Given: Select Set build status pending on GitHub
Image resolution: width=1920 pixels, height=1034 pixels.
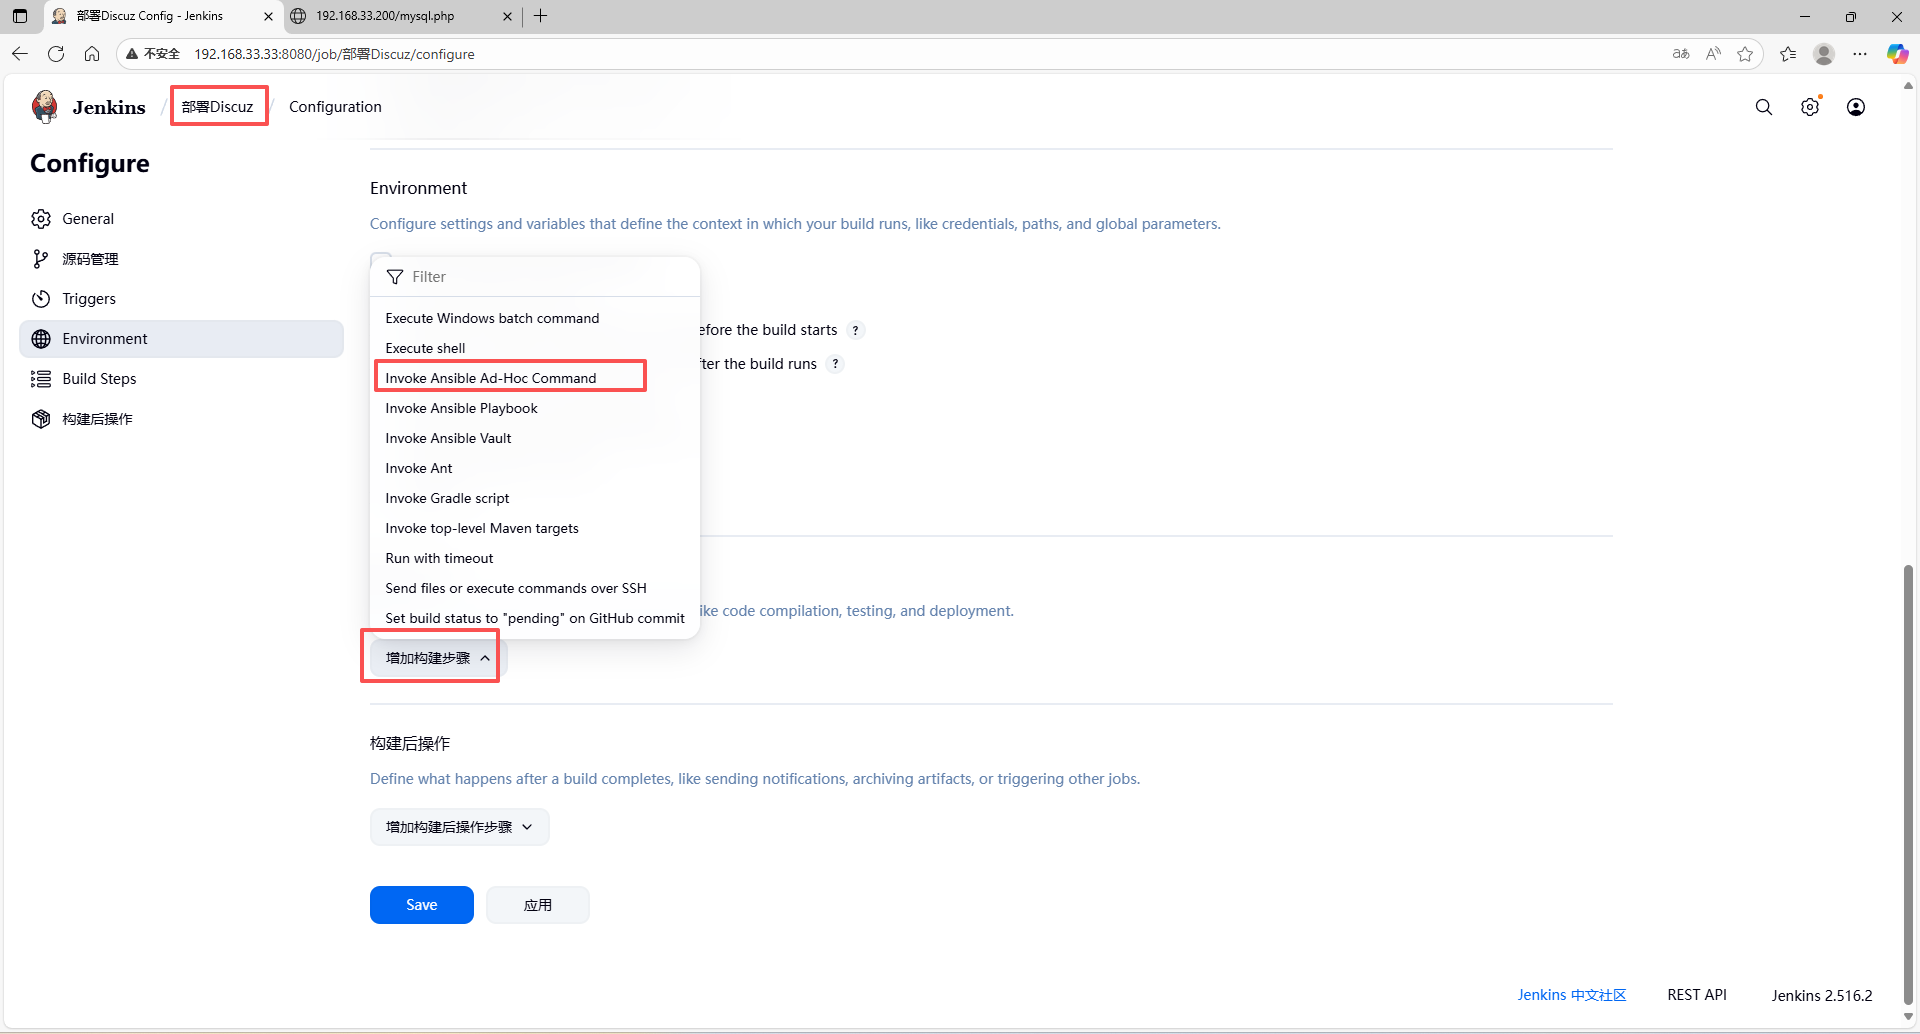Looking at the screenshot, I should tap(535, 618).
